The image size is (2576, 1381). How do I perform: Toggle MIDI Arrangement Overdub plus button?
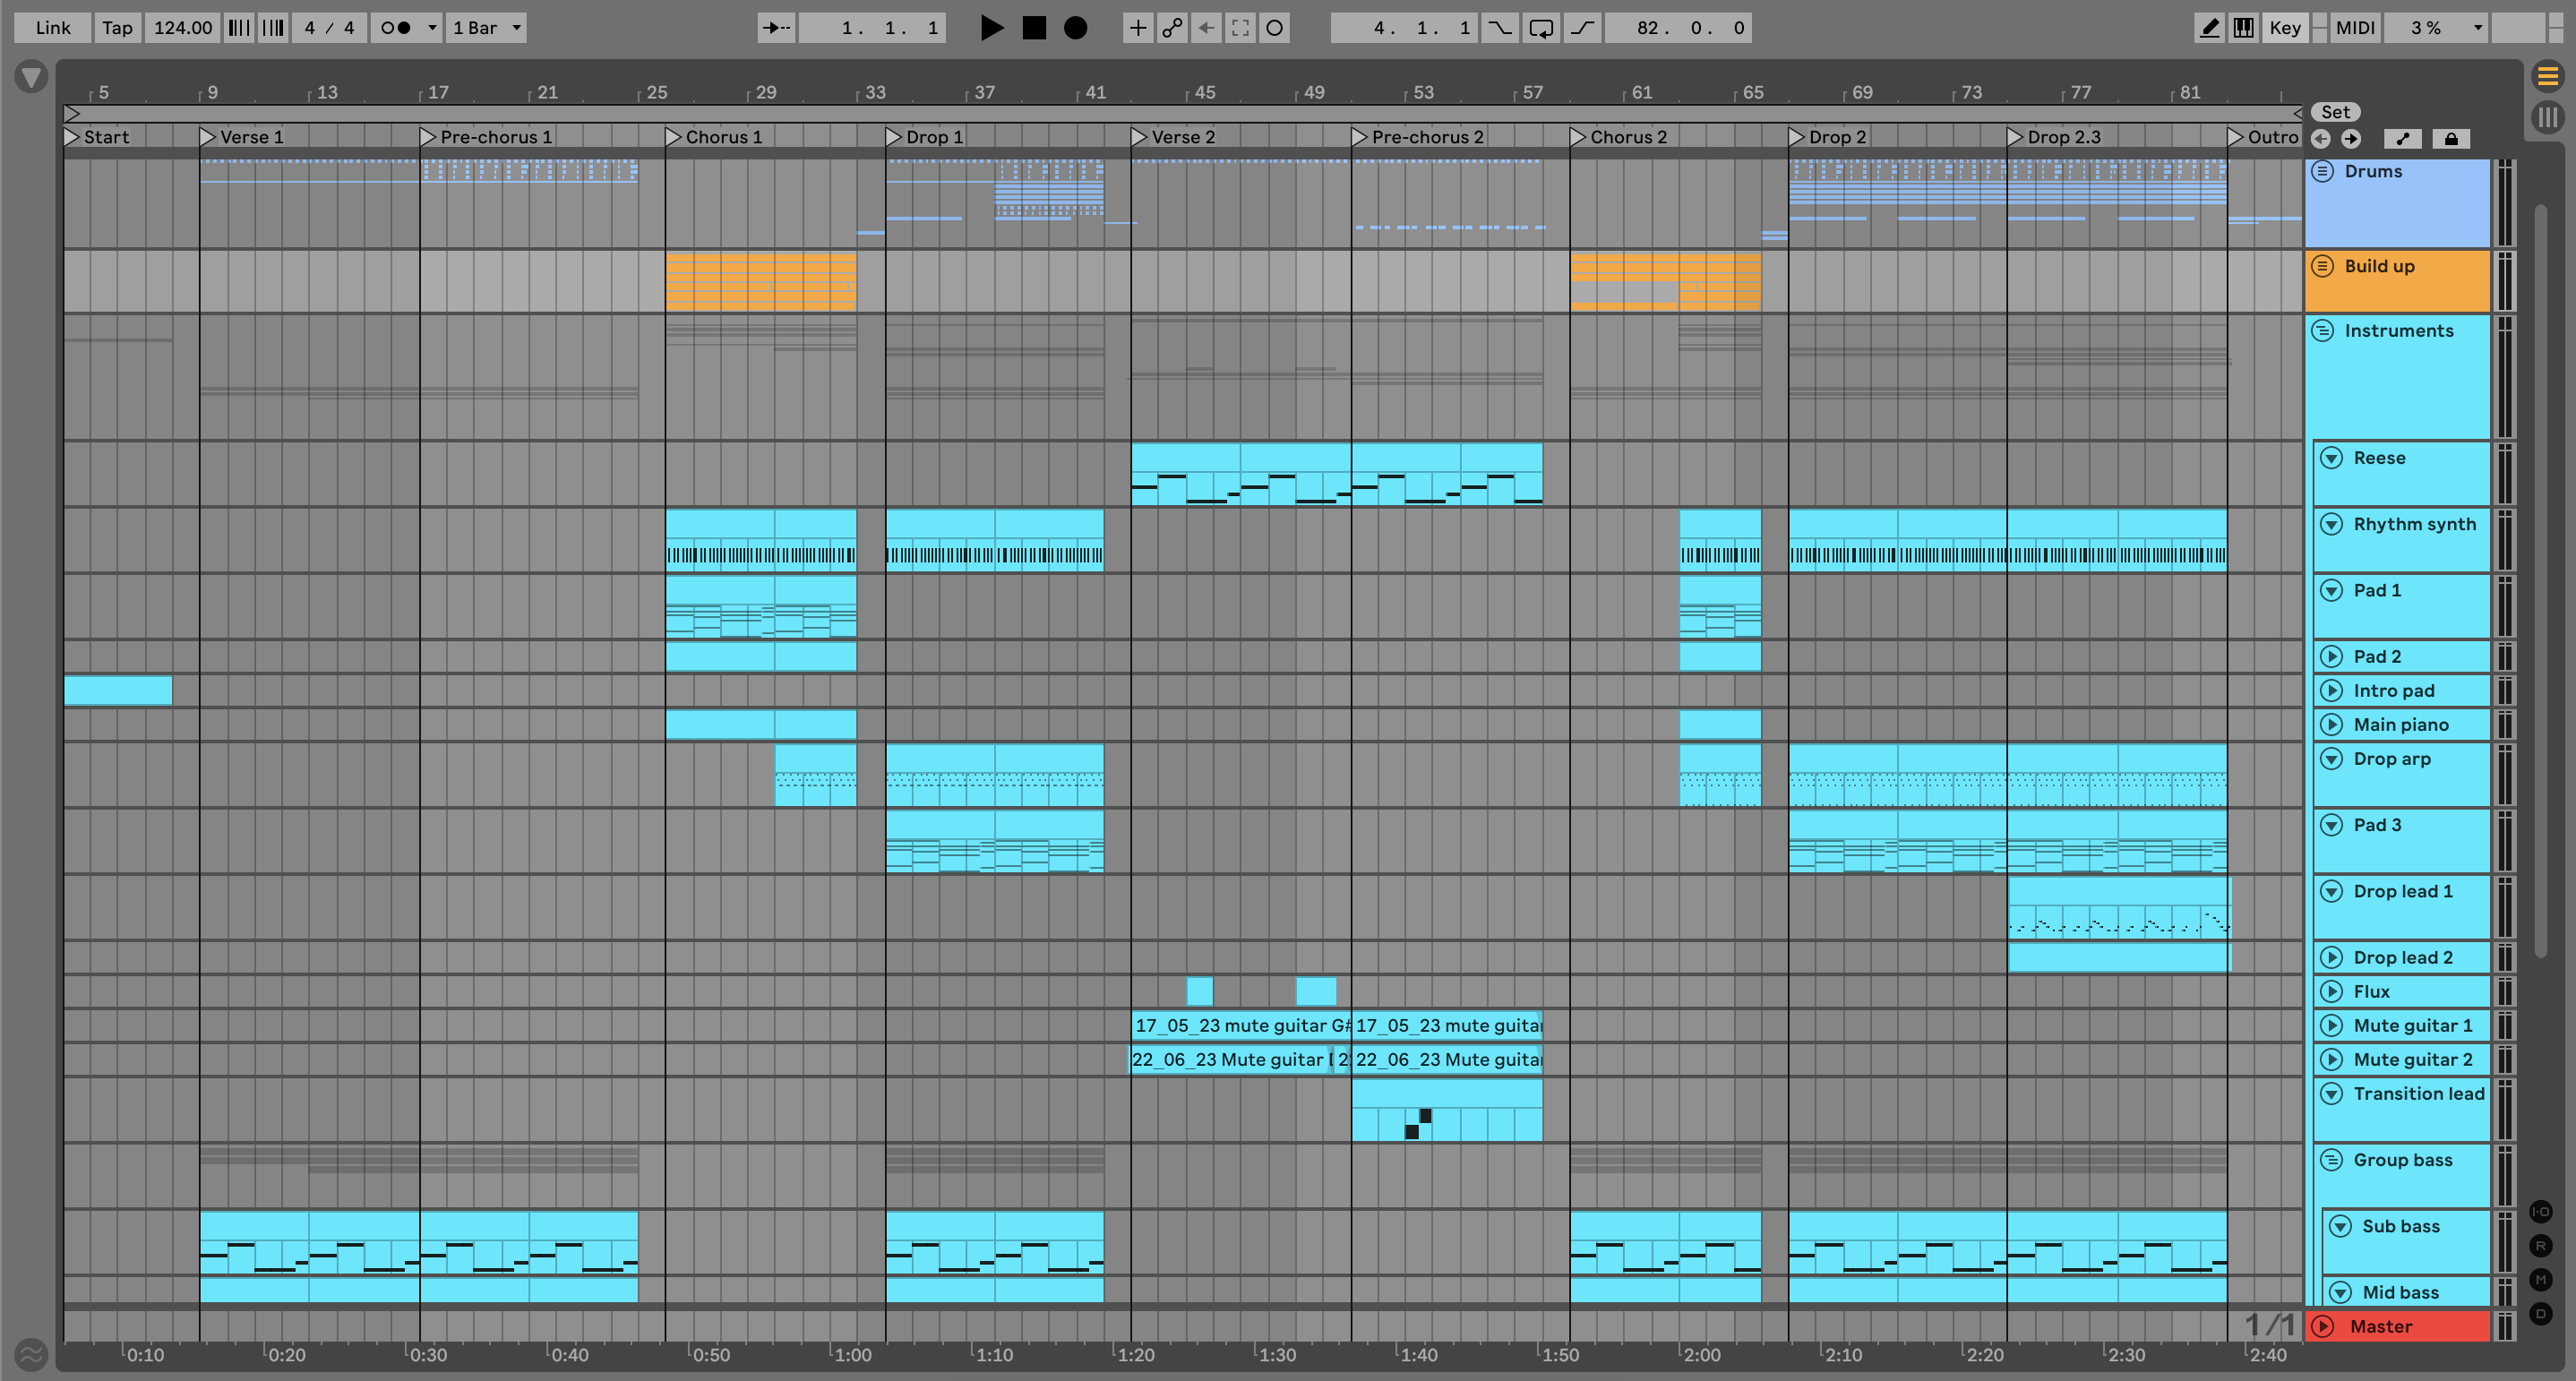(x=1137, y=28)
